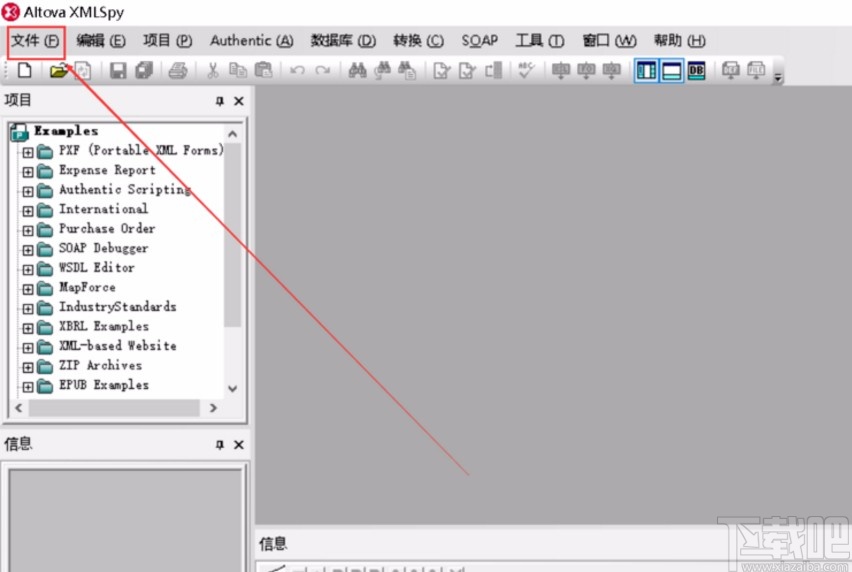Screen dimensions: 852x572
Task: Expand the Expense Report folder
Action: 28,172
